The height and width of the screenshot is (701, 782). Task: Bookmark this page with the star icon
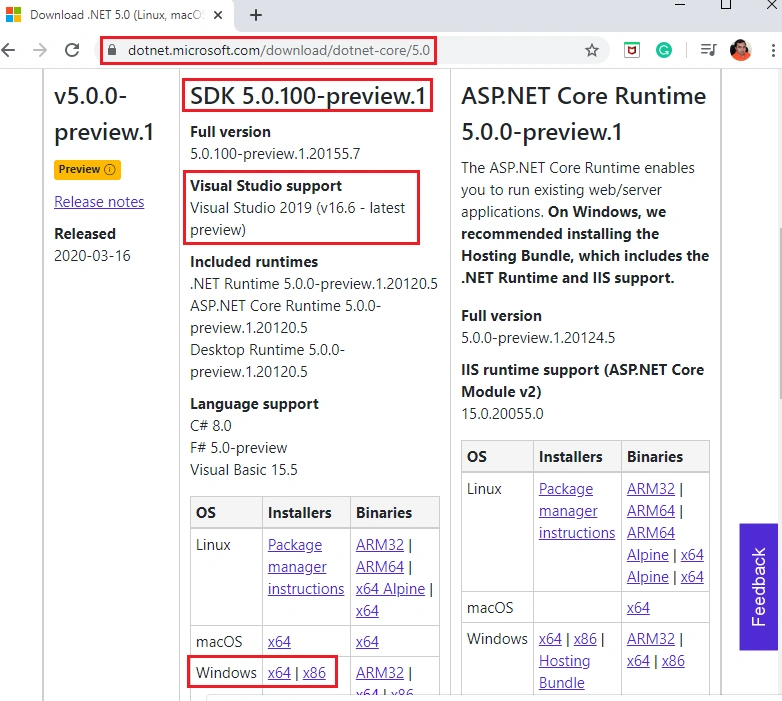(x=591, y=50)
